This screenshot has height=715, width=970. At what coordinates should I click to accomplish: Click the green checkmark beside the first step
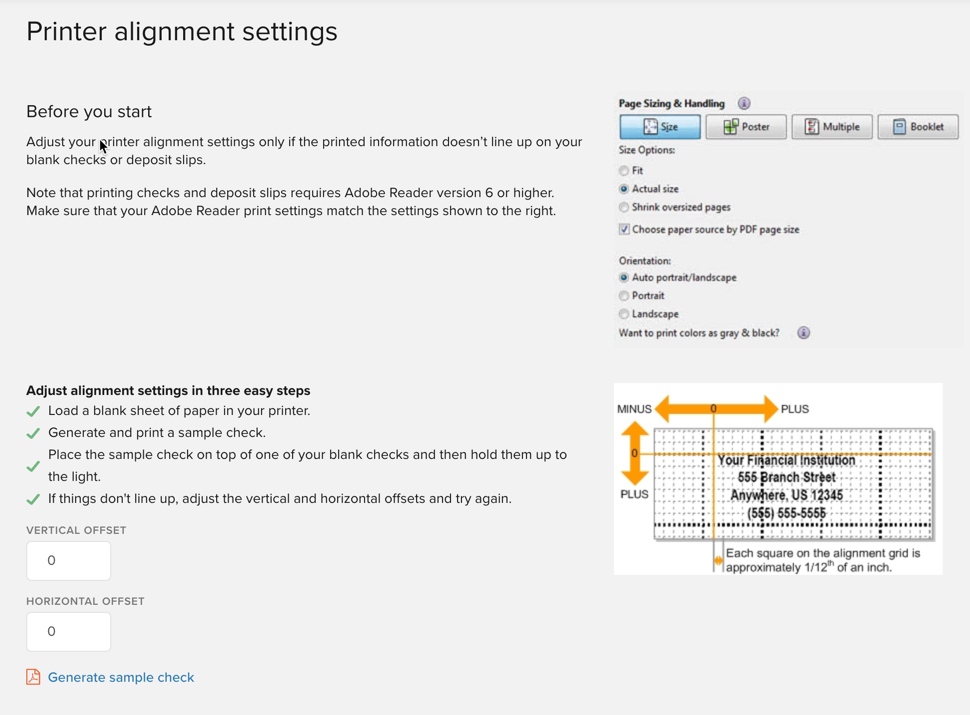(32, 409)
